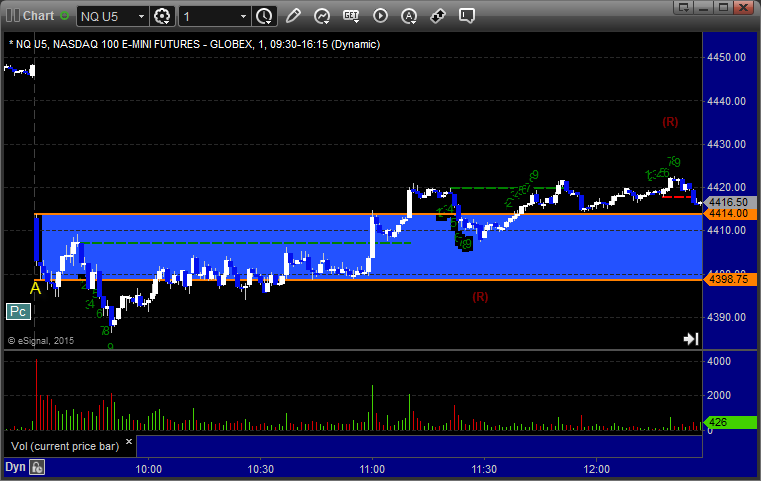Click the 4398.75 orange price label
The height and width of the screenshot is (481, 761).
[729, 279]
